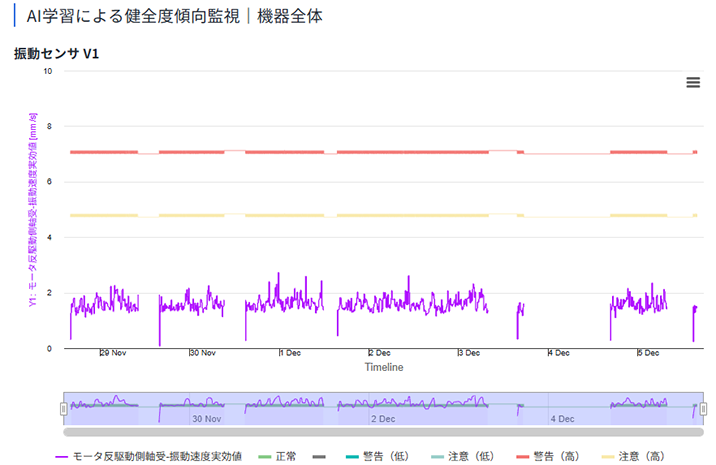Click the yellow 注意（高） threshold line
The width and height of the screenshot is (716, 465).
400,215
